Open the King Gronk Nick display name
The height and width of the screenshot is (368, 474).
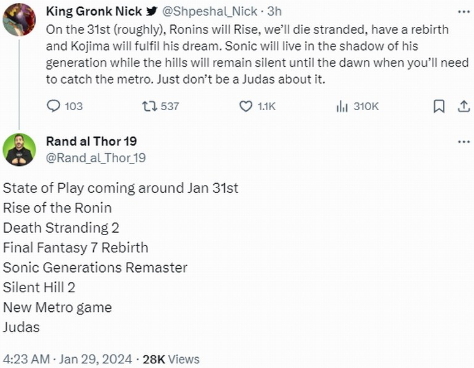94,11
